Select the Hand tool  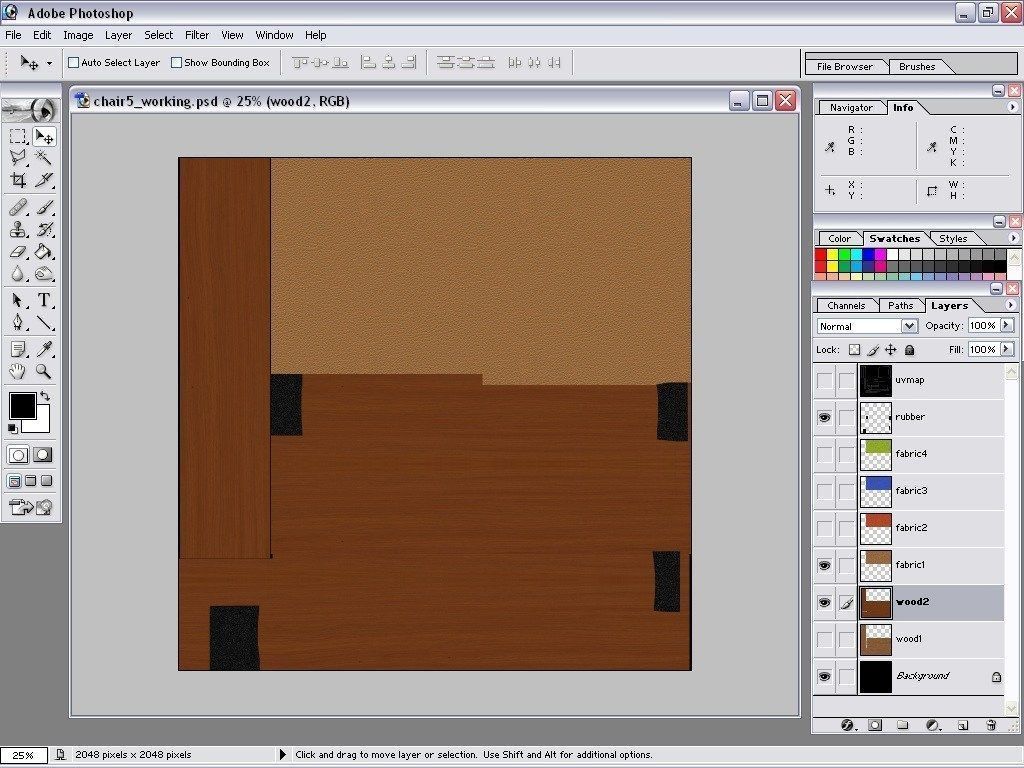coord(18,372)
